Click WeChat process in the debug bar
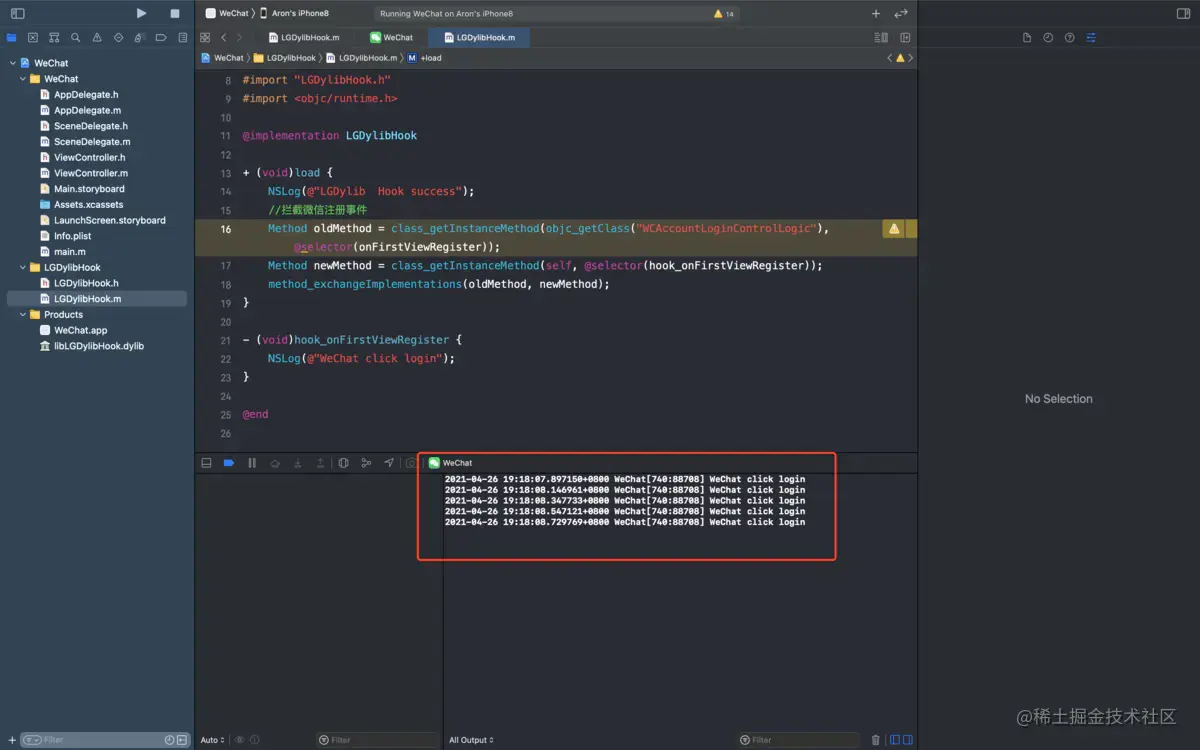The width and height of the screenshot is (1200, 750). point(450,463)
